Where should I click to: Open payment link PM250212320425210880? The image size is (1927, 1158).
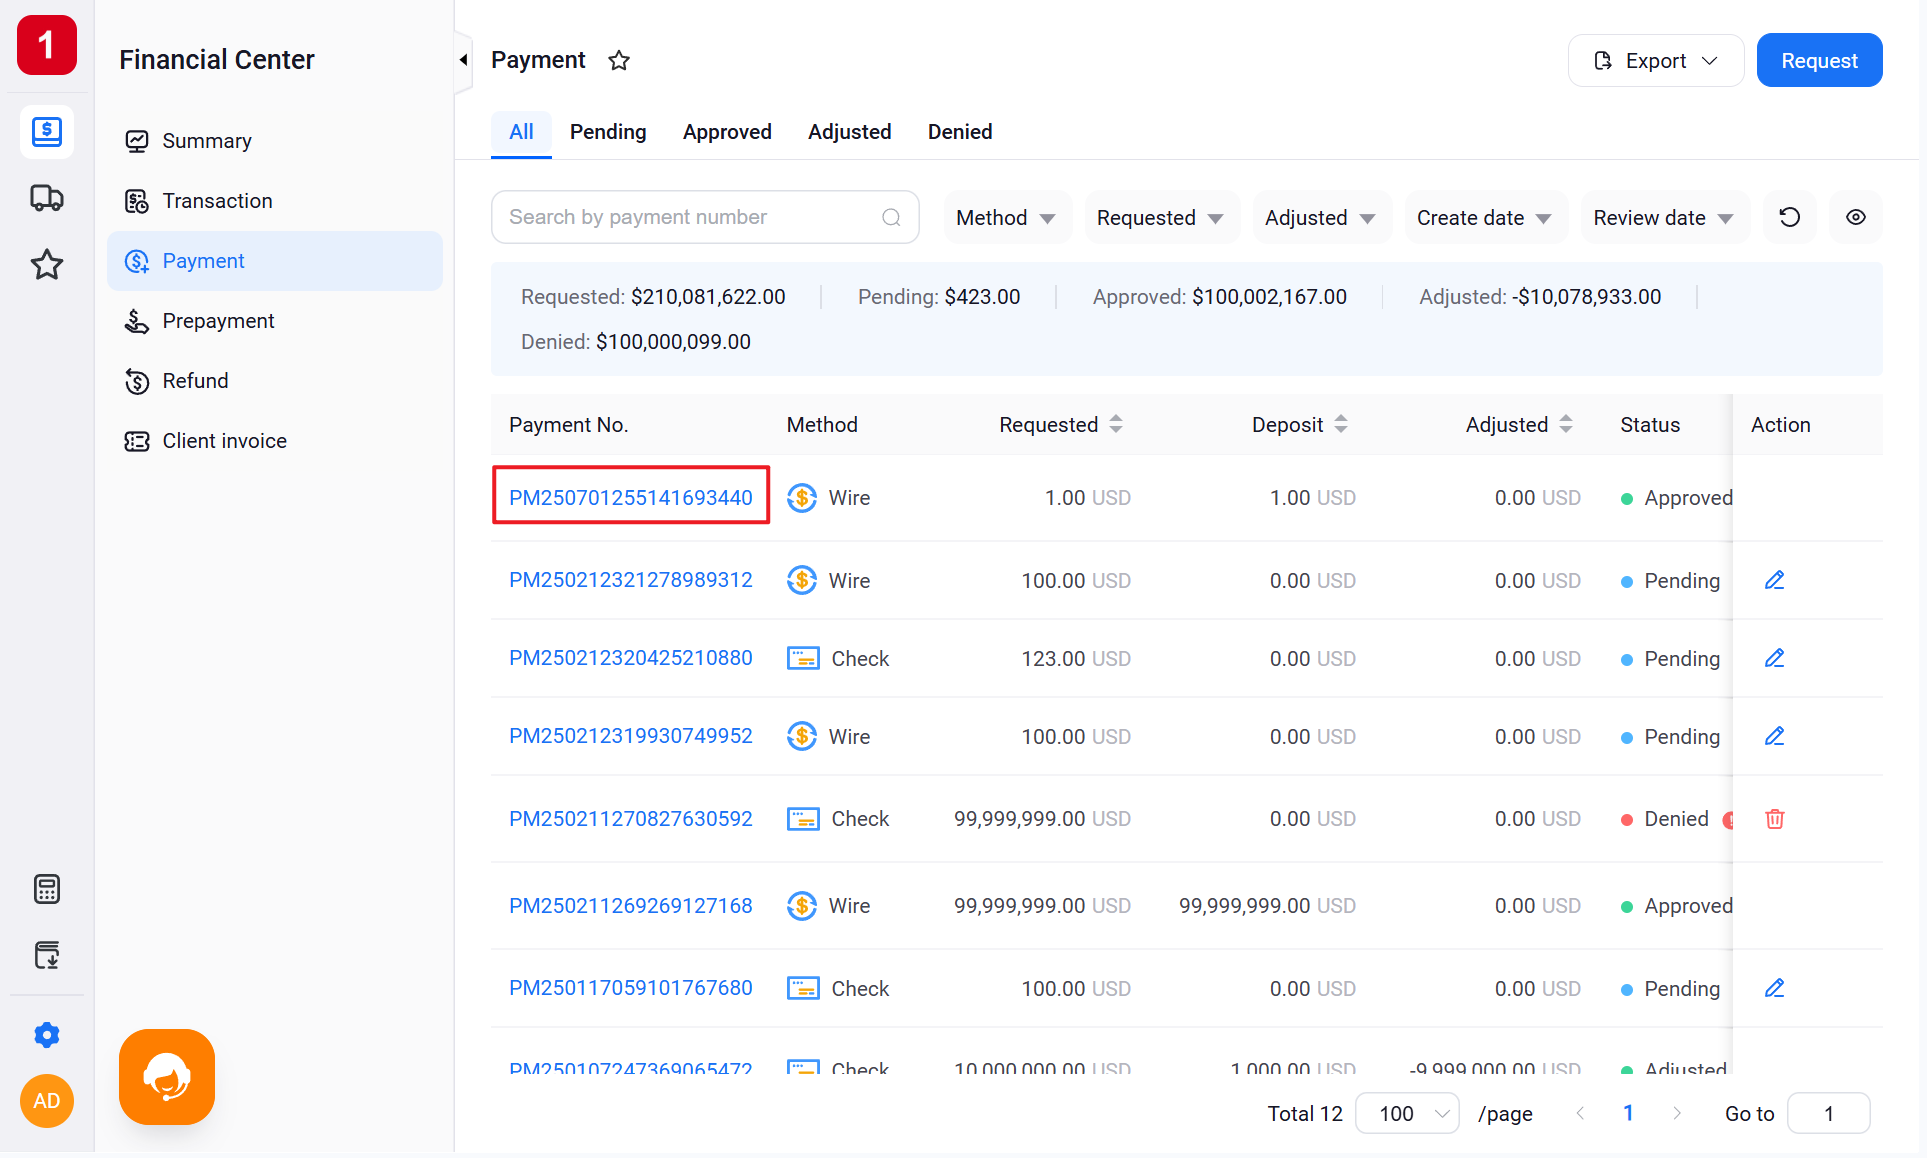[631, 658]
